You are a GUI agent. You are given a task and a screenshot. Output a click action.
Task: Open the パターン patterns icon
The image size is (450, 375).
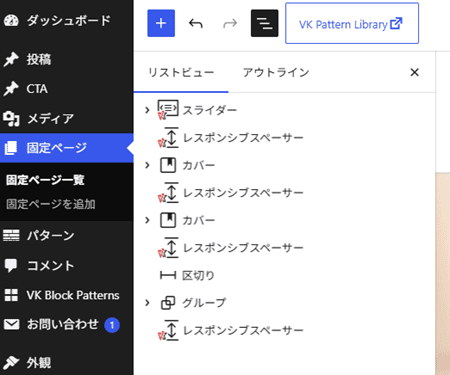pyautogui.click(x=11, y=236)
